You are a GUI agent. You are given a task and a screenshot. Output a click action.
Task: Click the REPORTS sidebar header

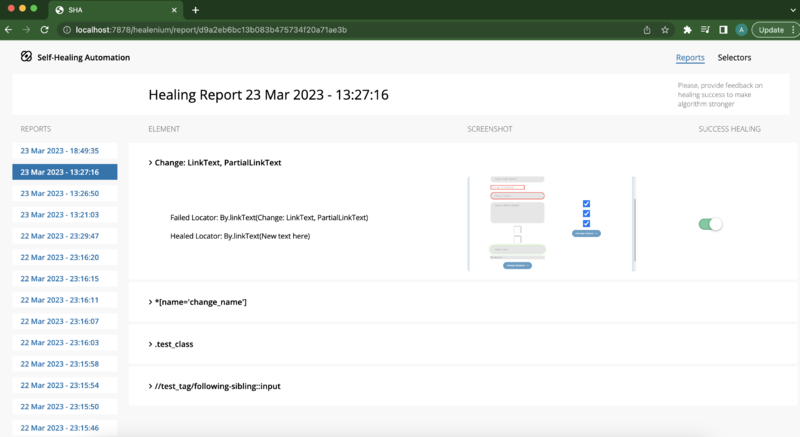36,129
